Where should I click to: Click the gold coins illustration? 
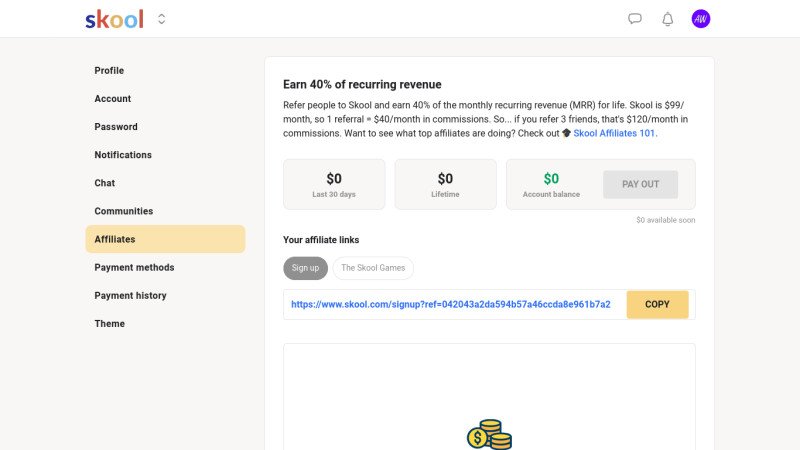489,435
